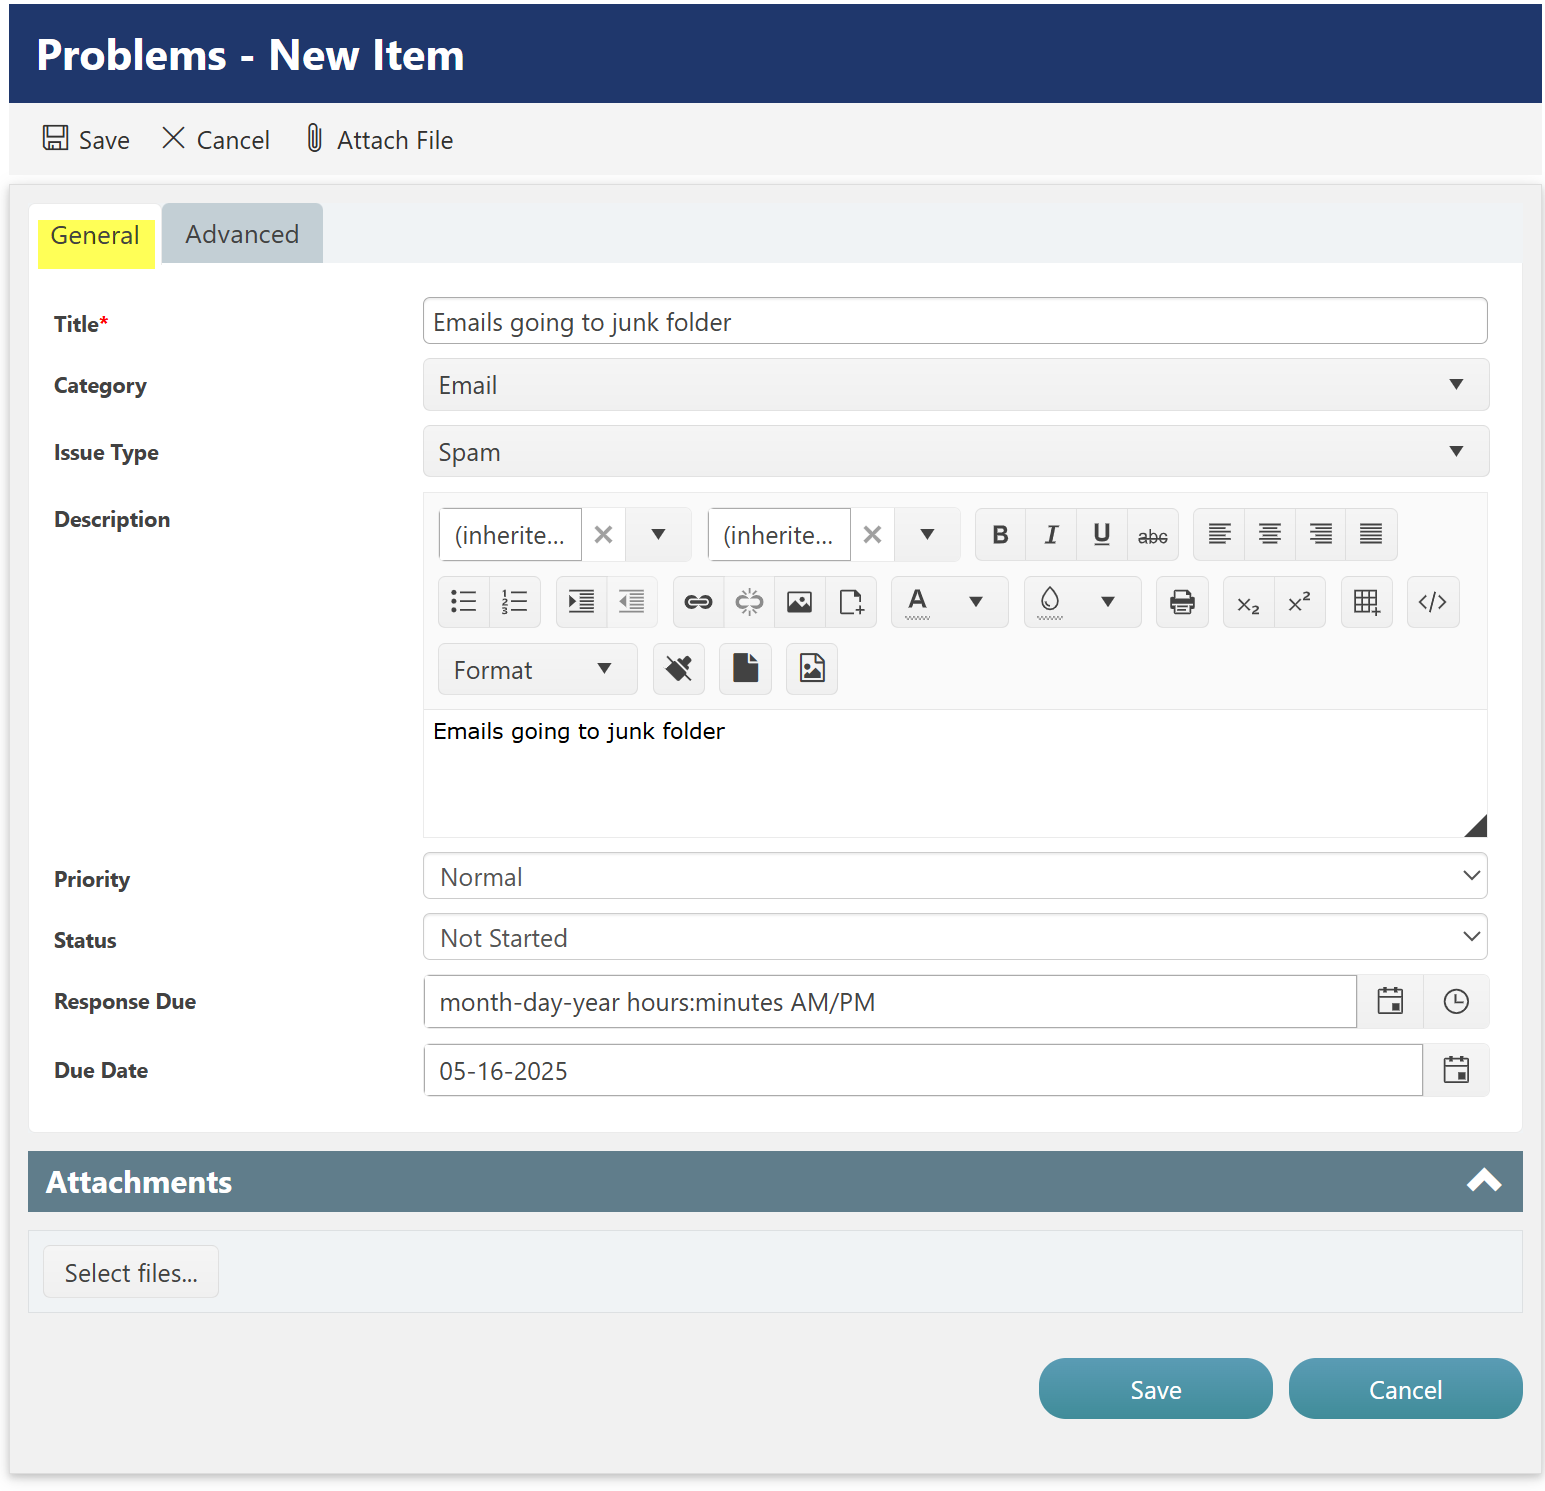Click the strikethrough formatting icon
Viewport: 1545px width, 1491px height.
coord(1153,534)
